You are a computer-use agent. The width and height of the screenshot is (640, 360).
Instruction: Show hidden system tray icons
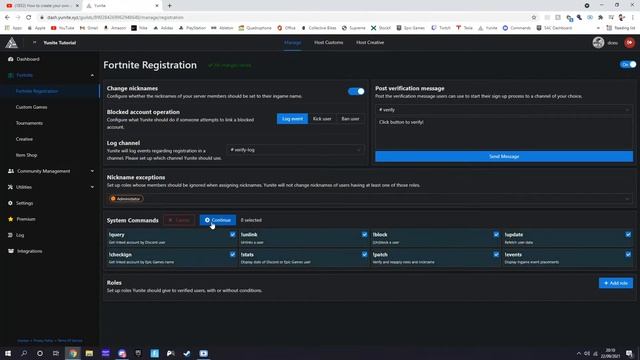pos(578,353)
